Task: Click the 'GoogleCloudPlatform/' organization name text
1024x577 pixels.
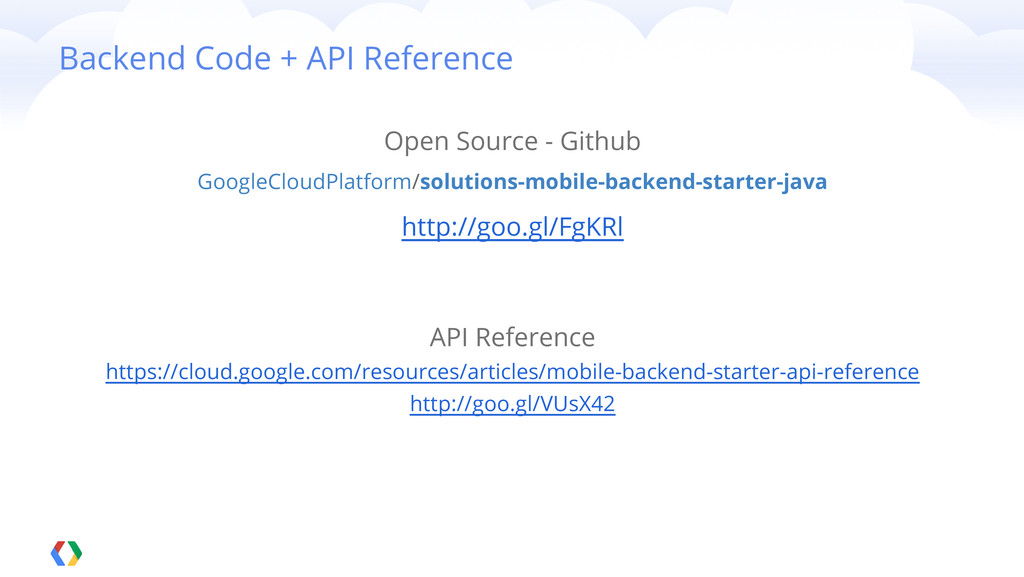Action: coord(308,181)
